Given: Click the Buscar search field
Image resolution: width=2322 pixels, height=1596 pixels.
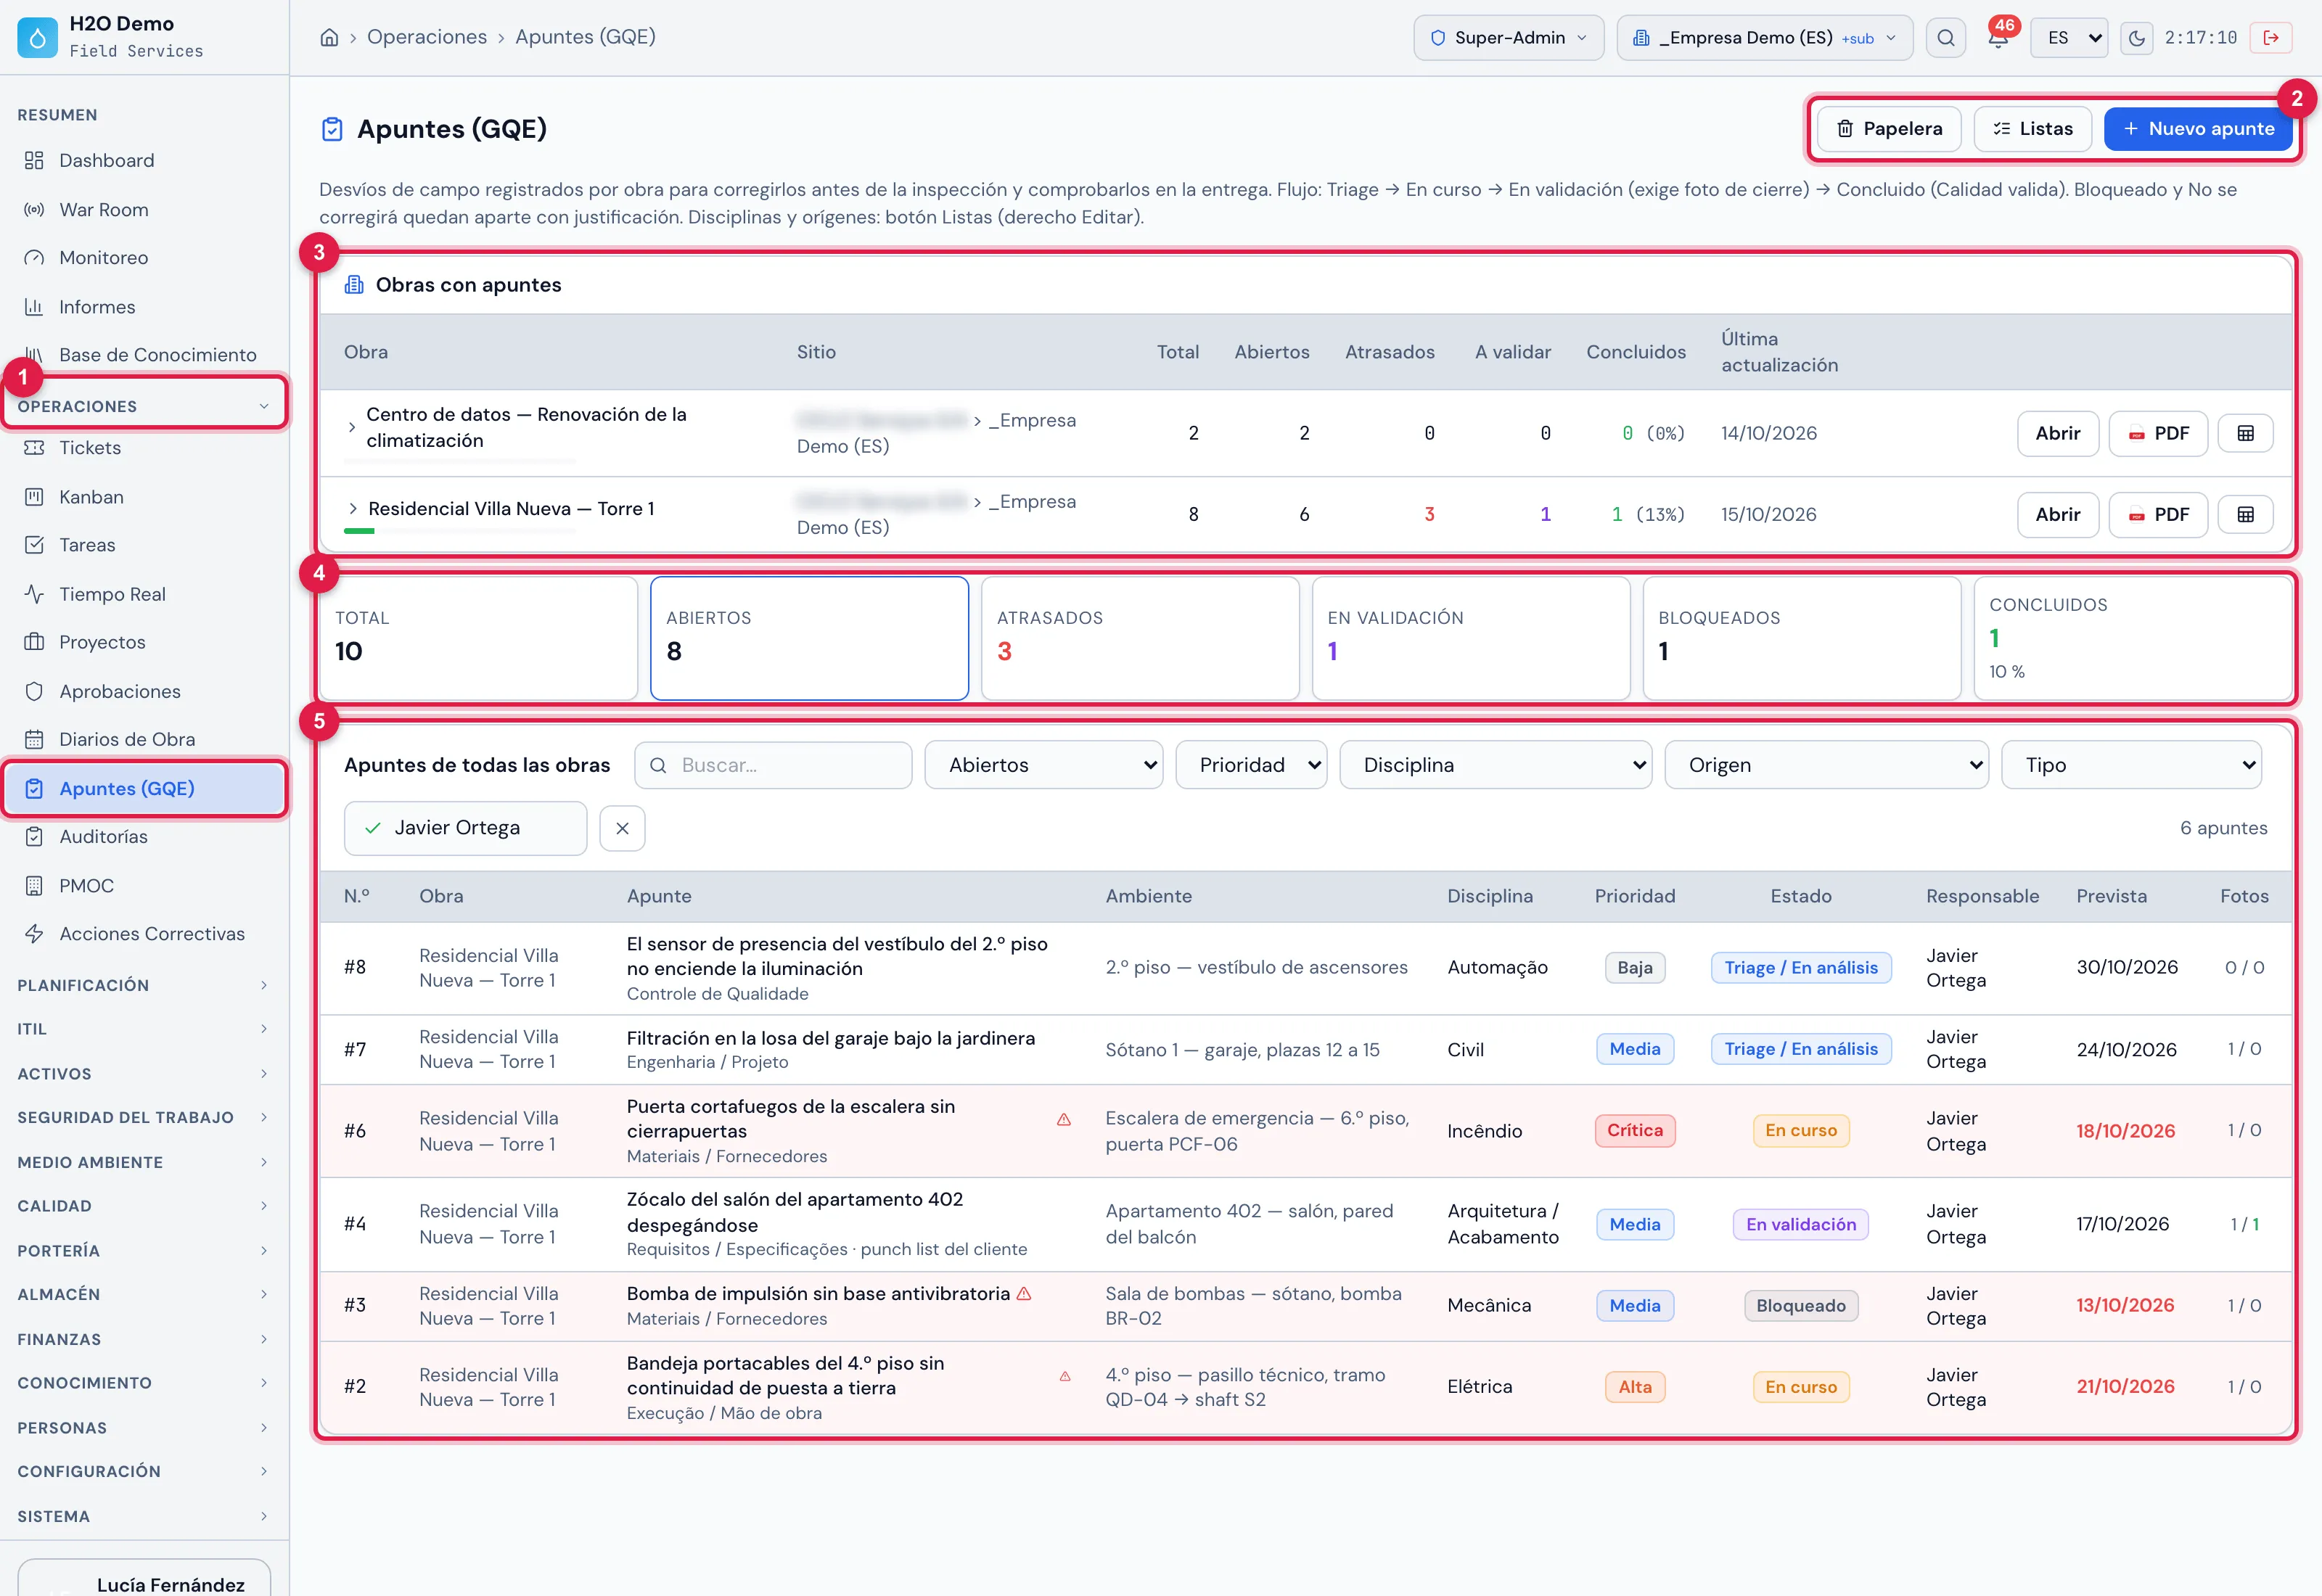Looking at the screenshot, I should coord(773,765).
